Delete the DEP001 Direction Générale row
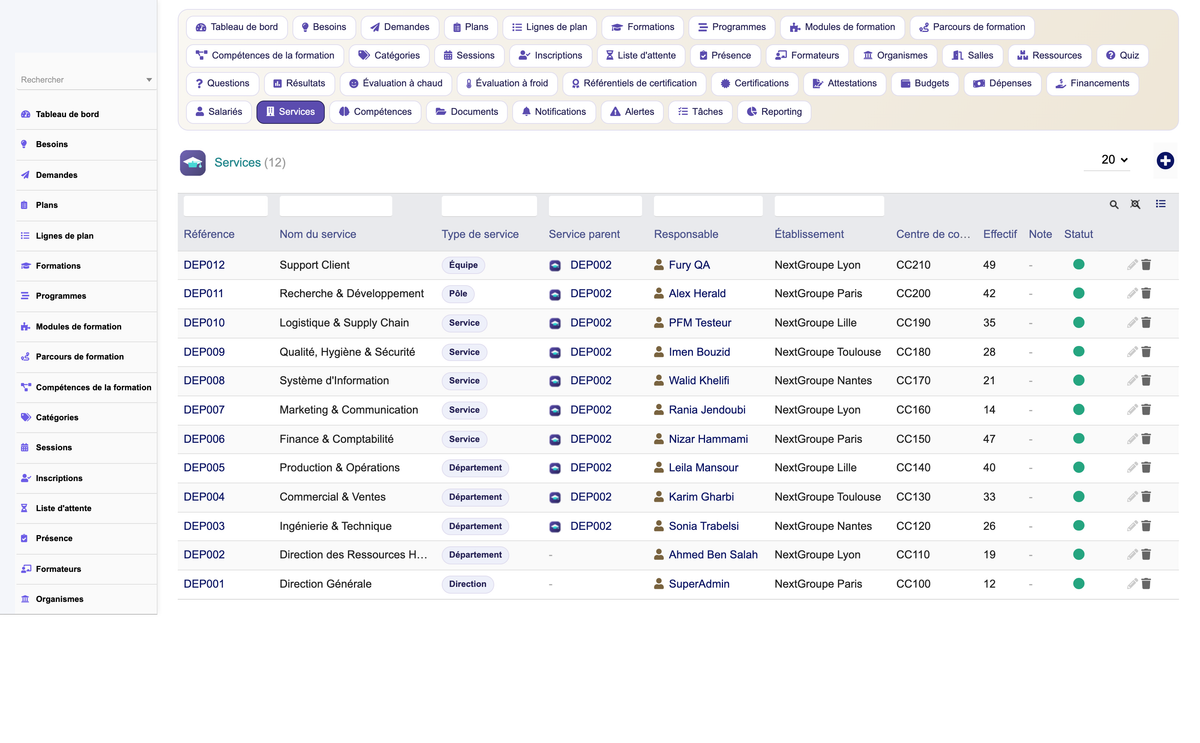Viewport: 1200px width, 743px height. coord(1146,584)
